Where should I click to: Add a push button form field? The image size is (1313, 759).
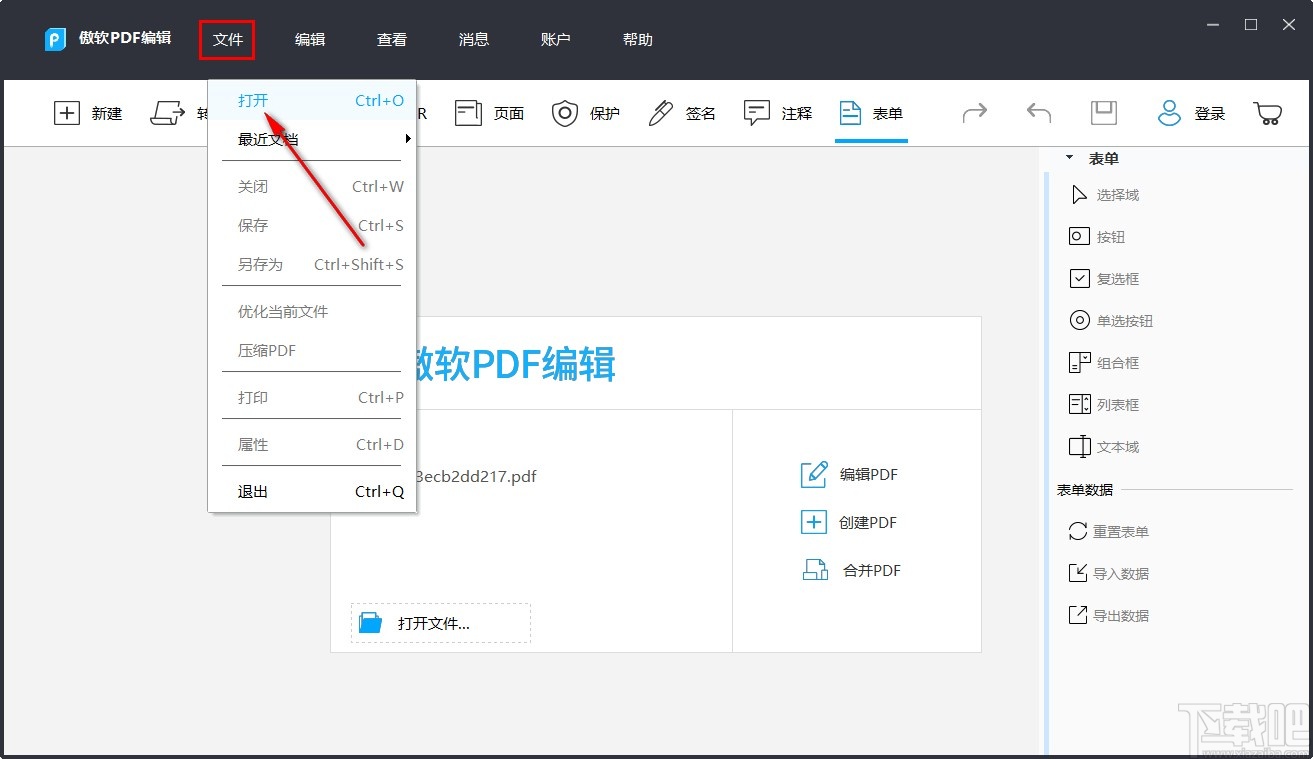(1079, 237)
